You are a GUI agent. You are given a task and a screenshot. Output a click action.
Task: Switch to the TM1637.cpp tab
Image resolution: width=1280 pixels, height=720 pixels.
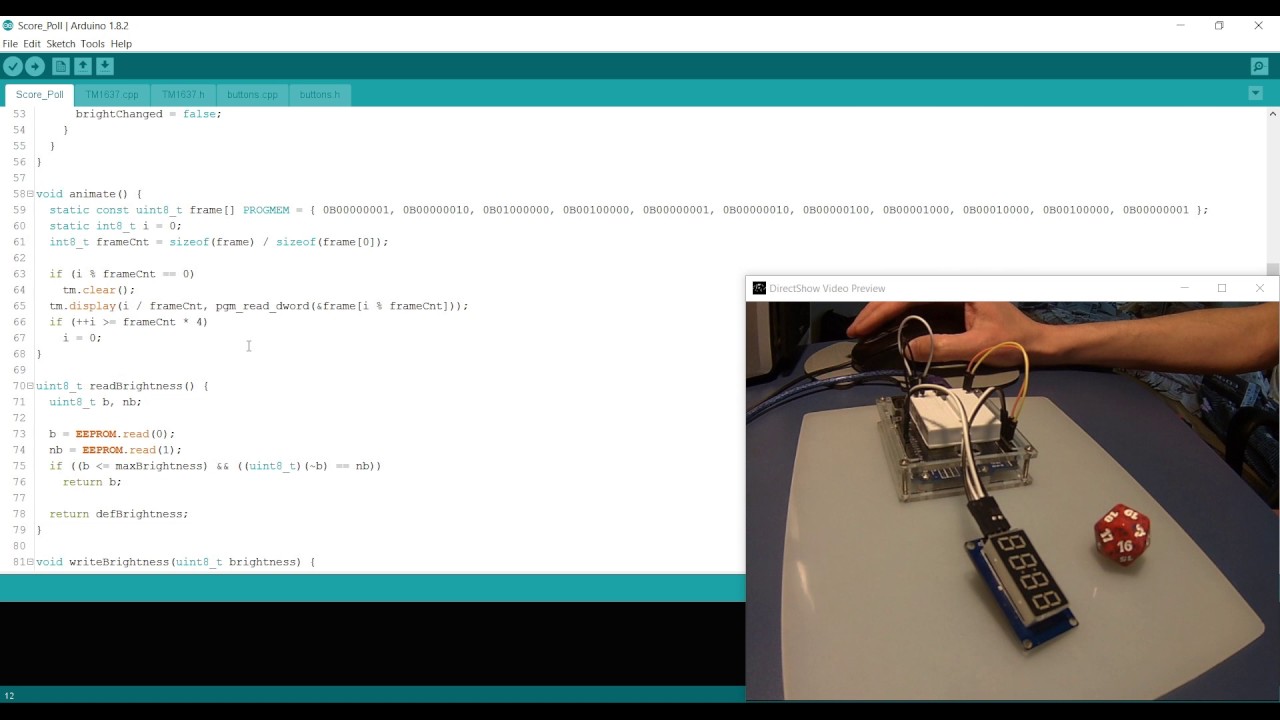point(112,95)
